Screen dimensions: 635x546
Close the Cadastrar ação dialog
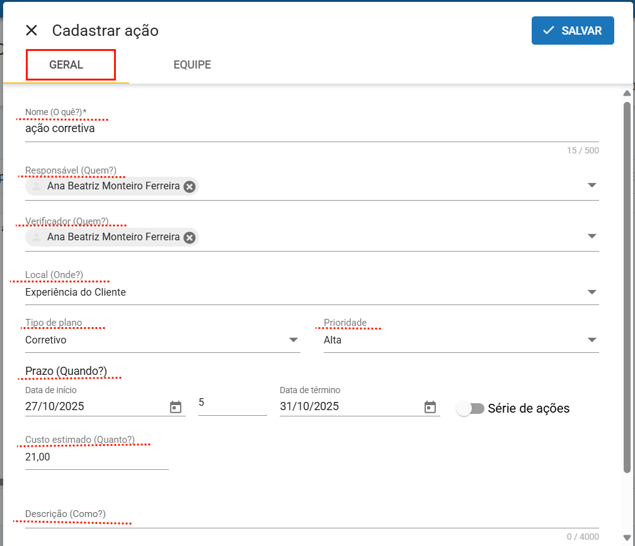coord(31,31)
